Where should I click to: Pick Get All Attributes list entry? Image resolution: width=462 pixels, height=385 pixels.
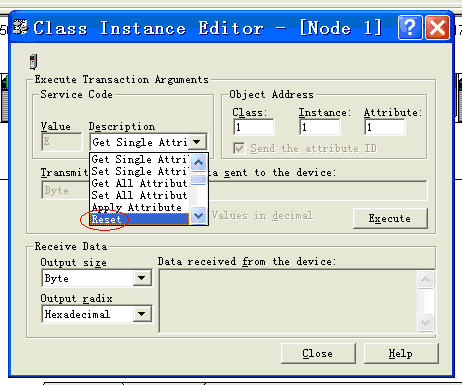point(139,183)
